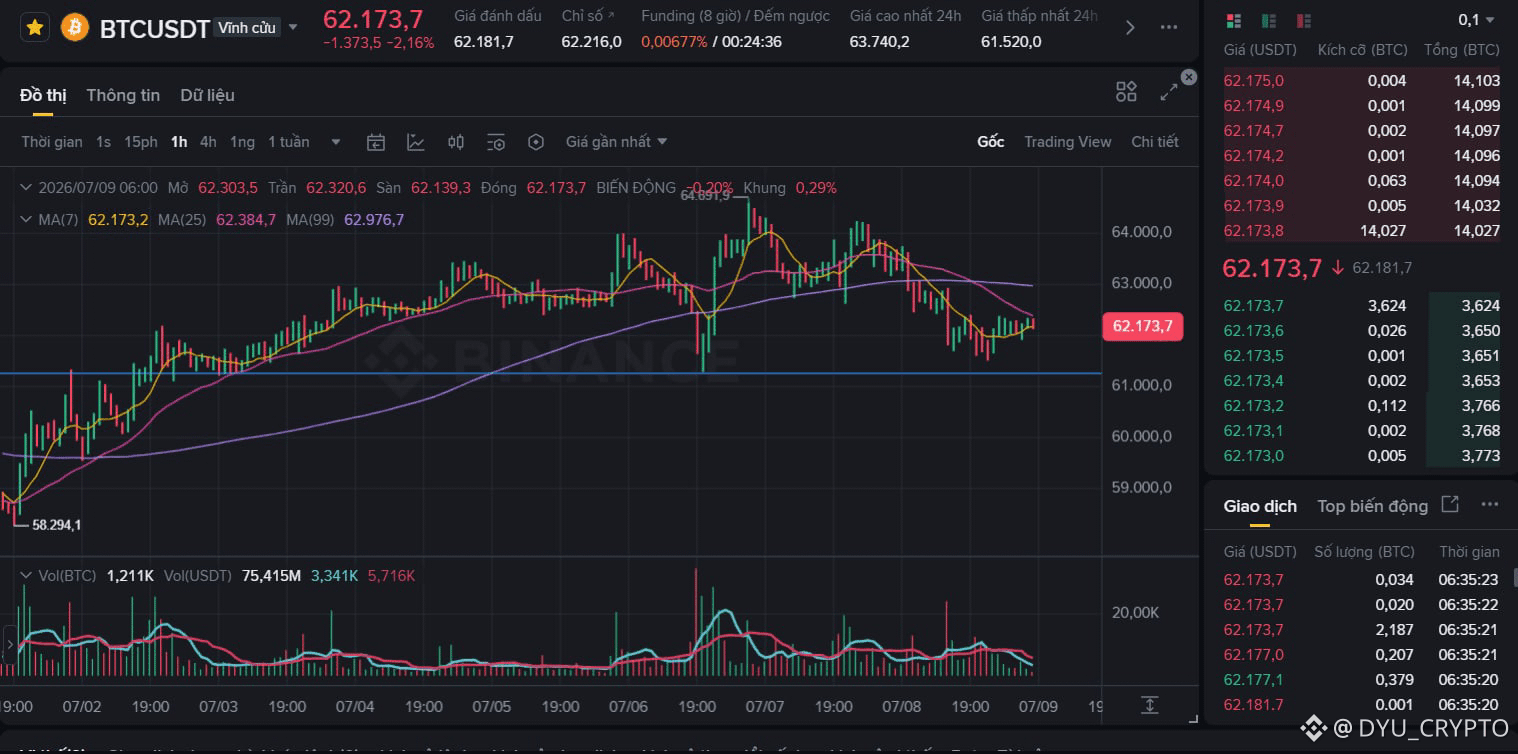This screenshot has height=754, width=1518.
Task: Switch to the Thông tin tab
Action: [123, 95]
